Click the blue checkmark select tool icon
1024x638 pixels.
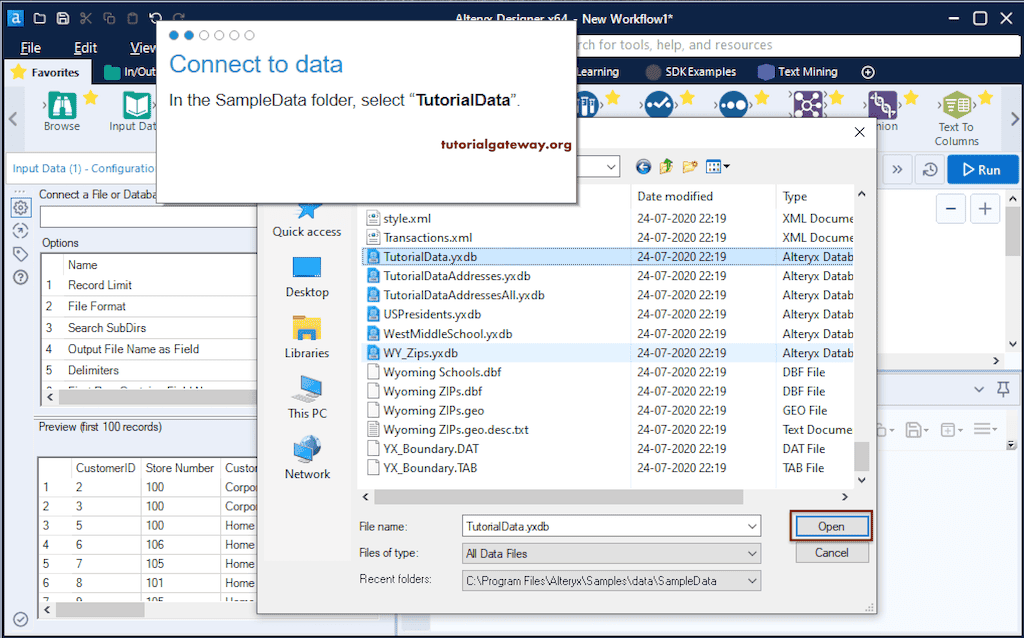pos(658,105)
